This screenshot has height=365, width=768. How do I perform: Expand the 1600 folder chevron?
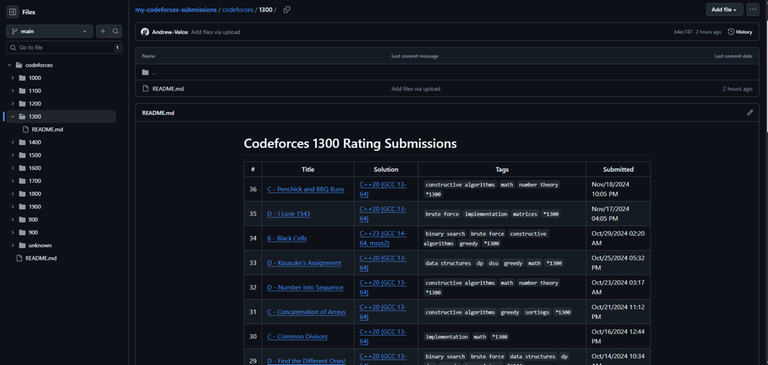click(13, 168)
